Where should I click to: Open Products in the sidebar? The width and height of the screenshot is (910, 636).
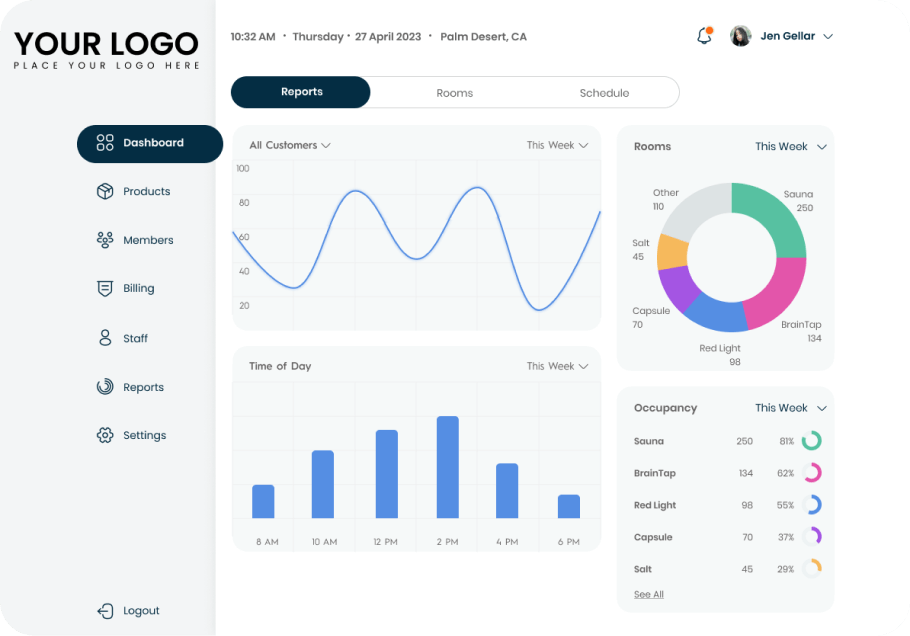click(134, 191)
